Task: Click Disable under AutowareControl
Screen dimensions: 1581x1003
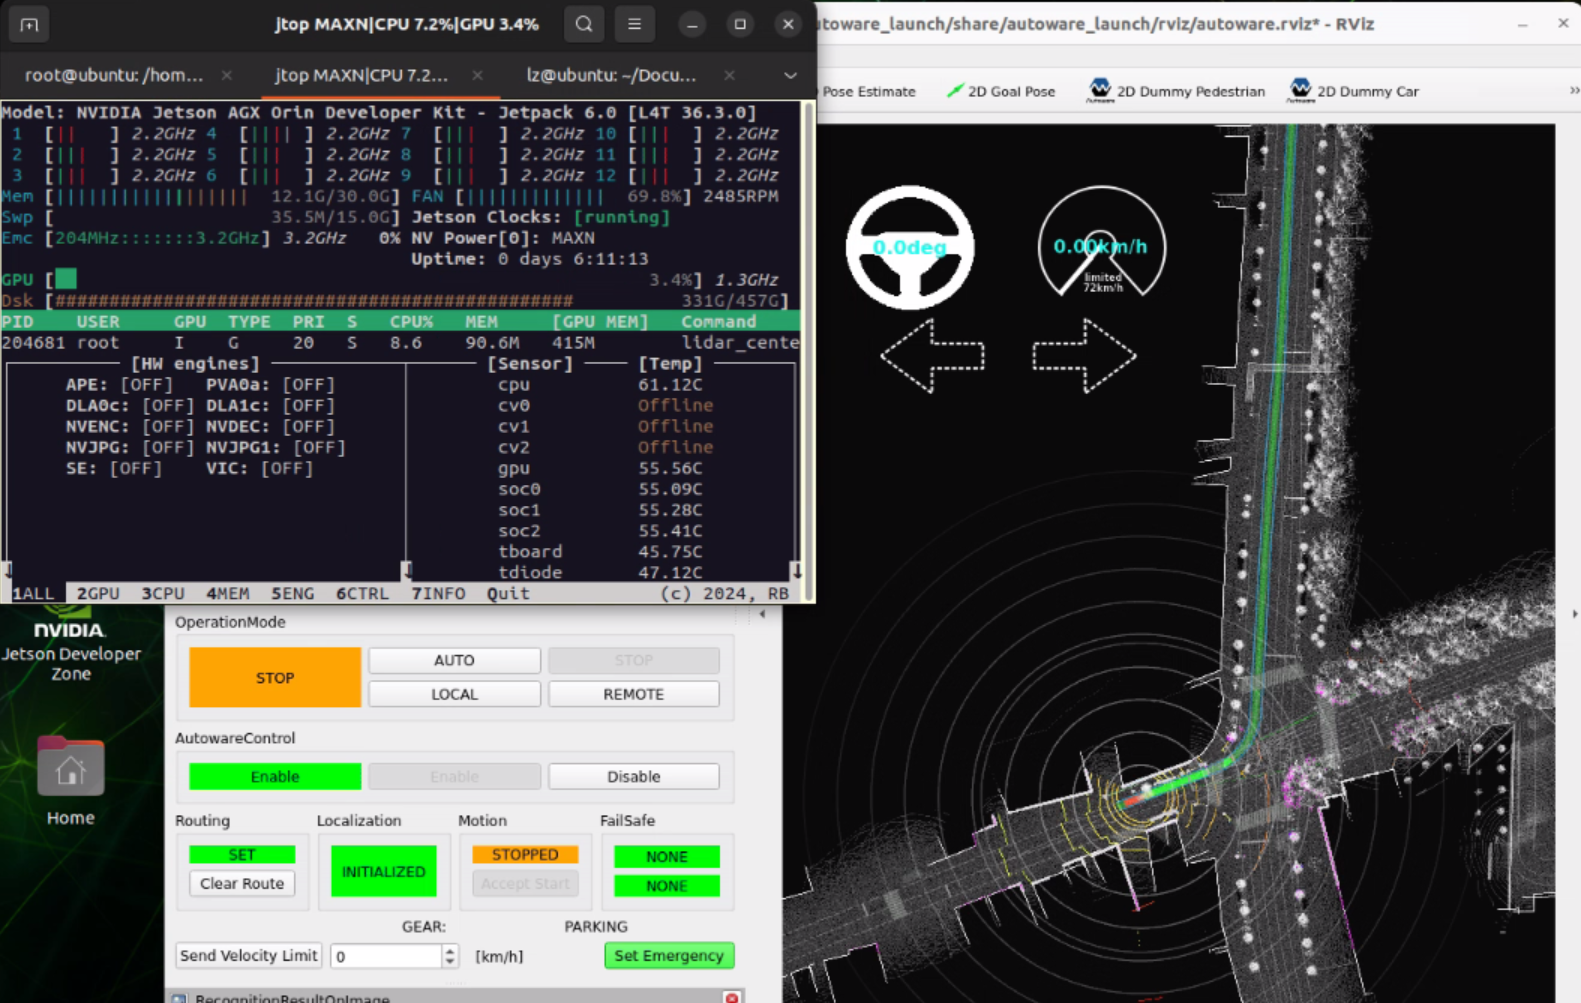Action: [x=633, y=776]
